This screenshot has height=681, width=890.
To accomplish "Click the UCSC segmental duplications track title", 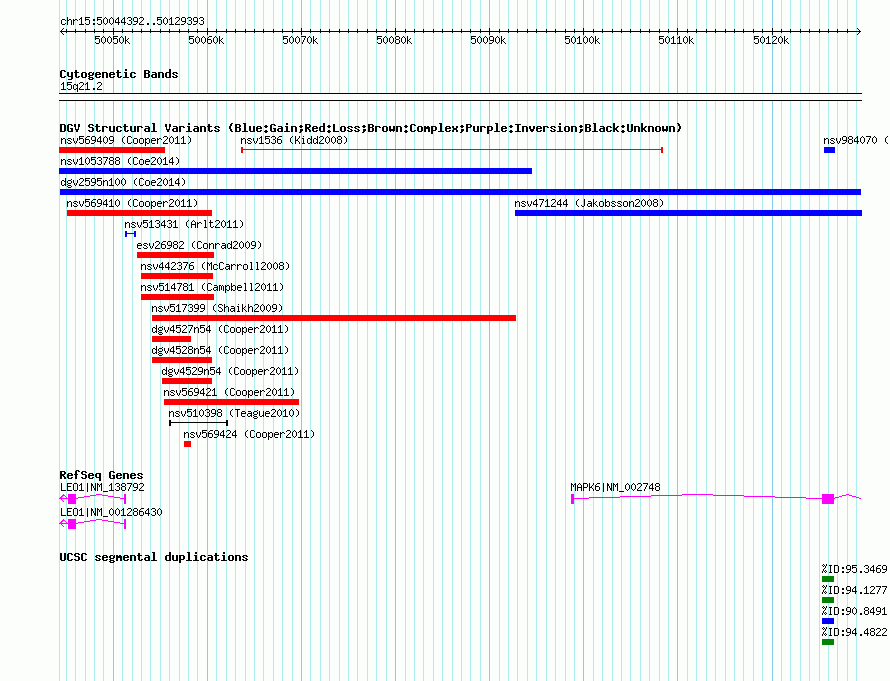I will coord(154,557).
